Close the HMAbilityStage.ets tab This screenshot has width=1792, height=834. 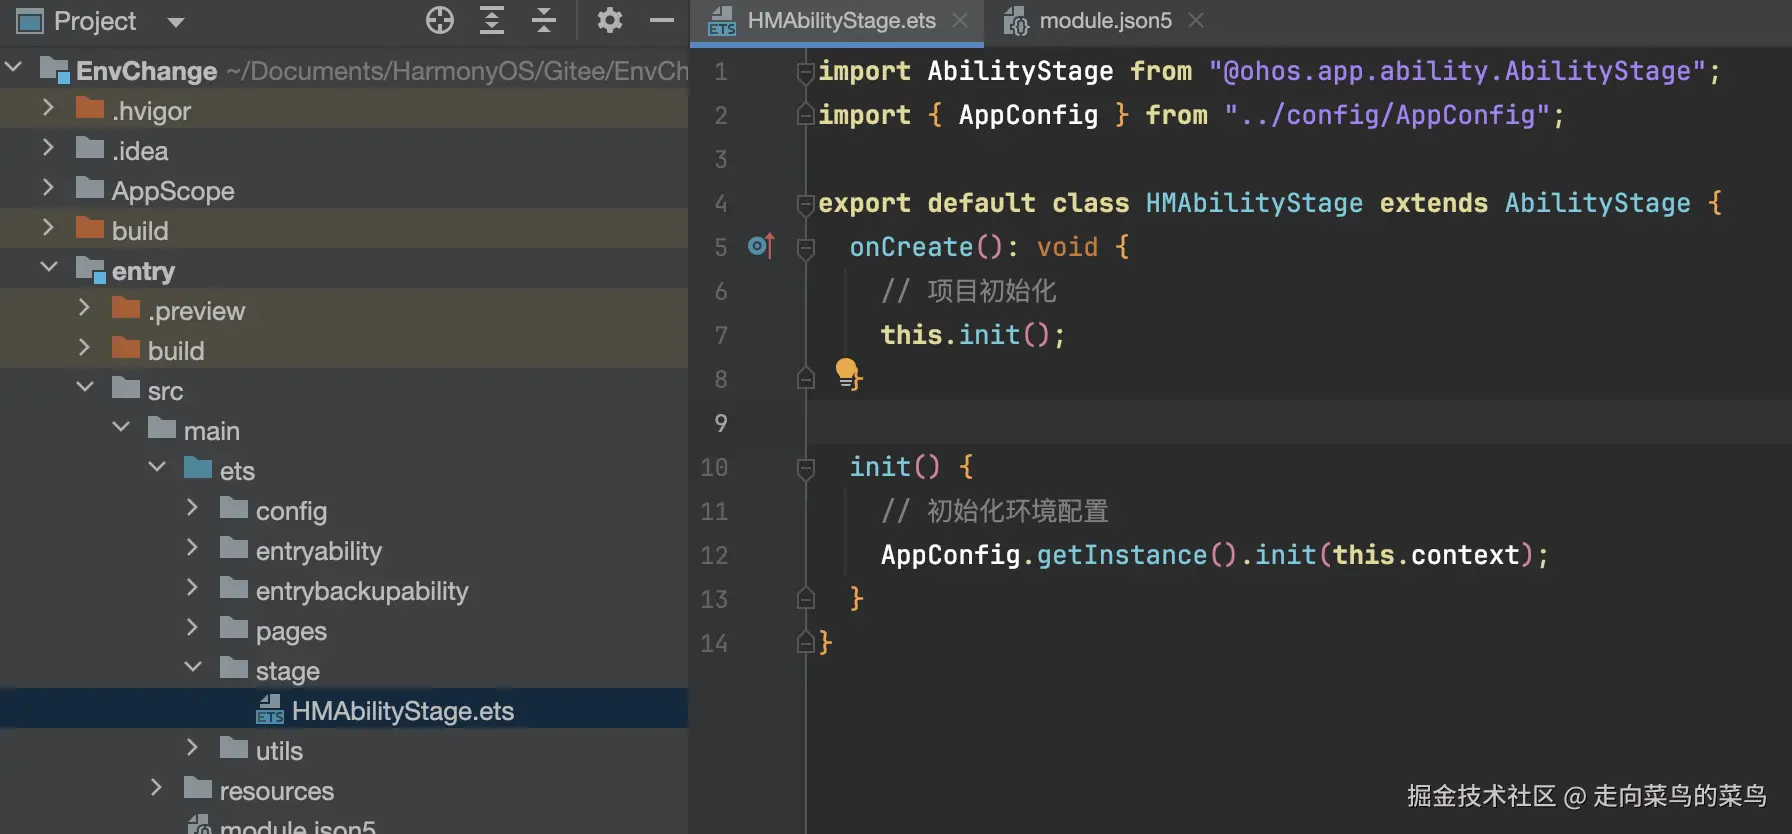960,20
